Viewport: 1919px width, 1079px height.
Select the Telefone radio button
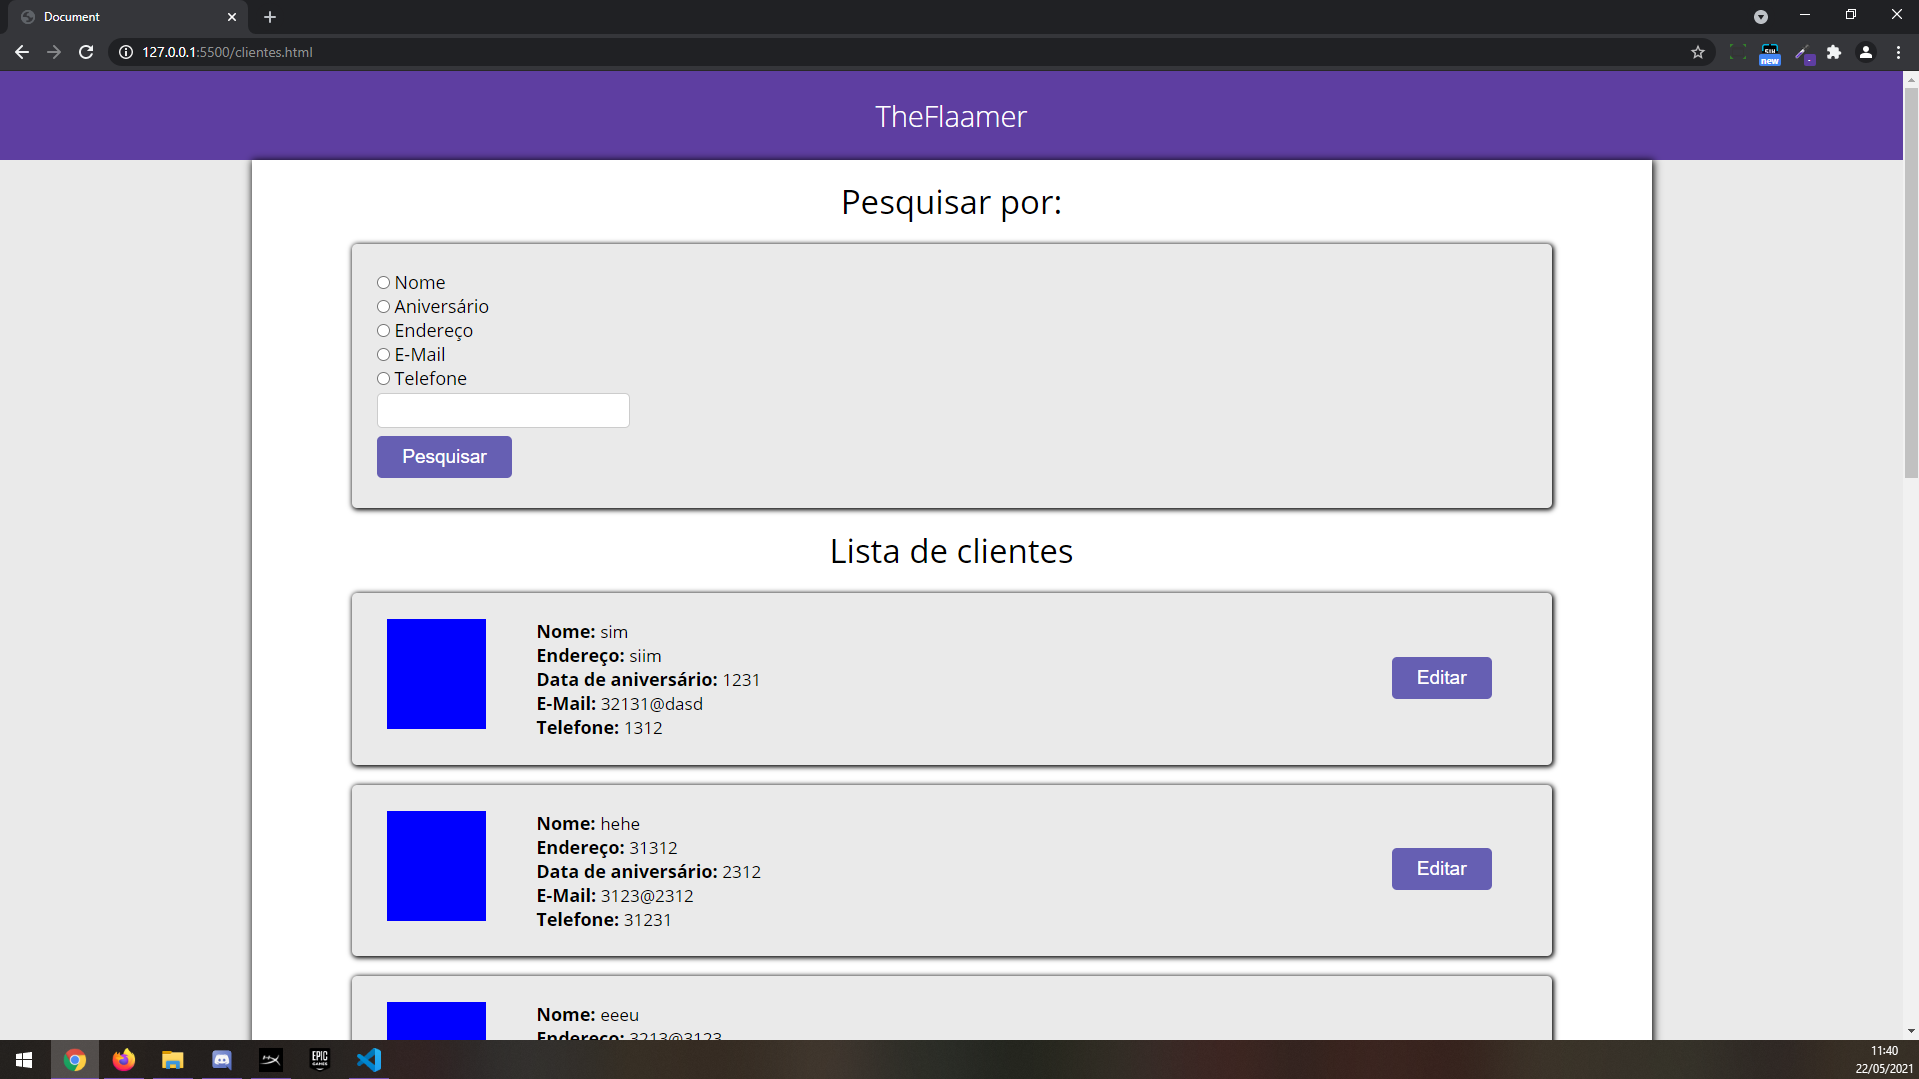point(383,379)
